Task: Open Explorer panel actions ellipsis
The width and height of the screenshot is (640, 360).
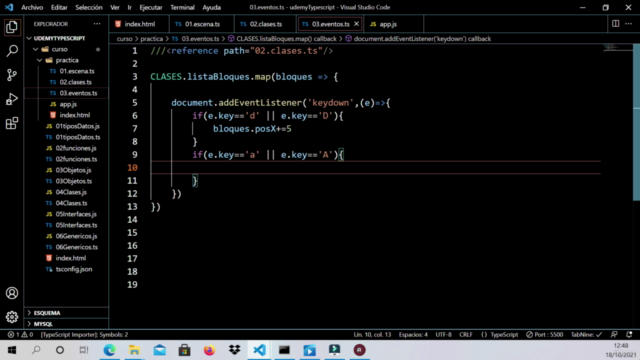Action: pyautogui.click(x=97, y=24)
